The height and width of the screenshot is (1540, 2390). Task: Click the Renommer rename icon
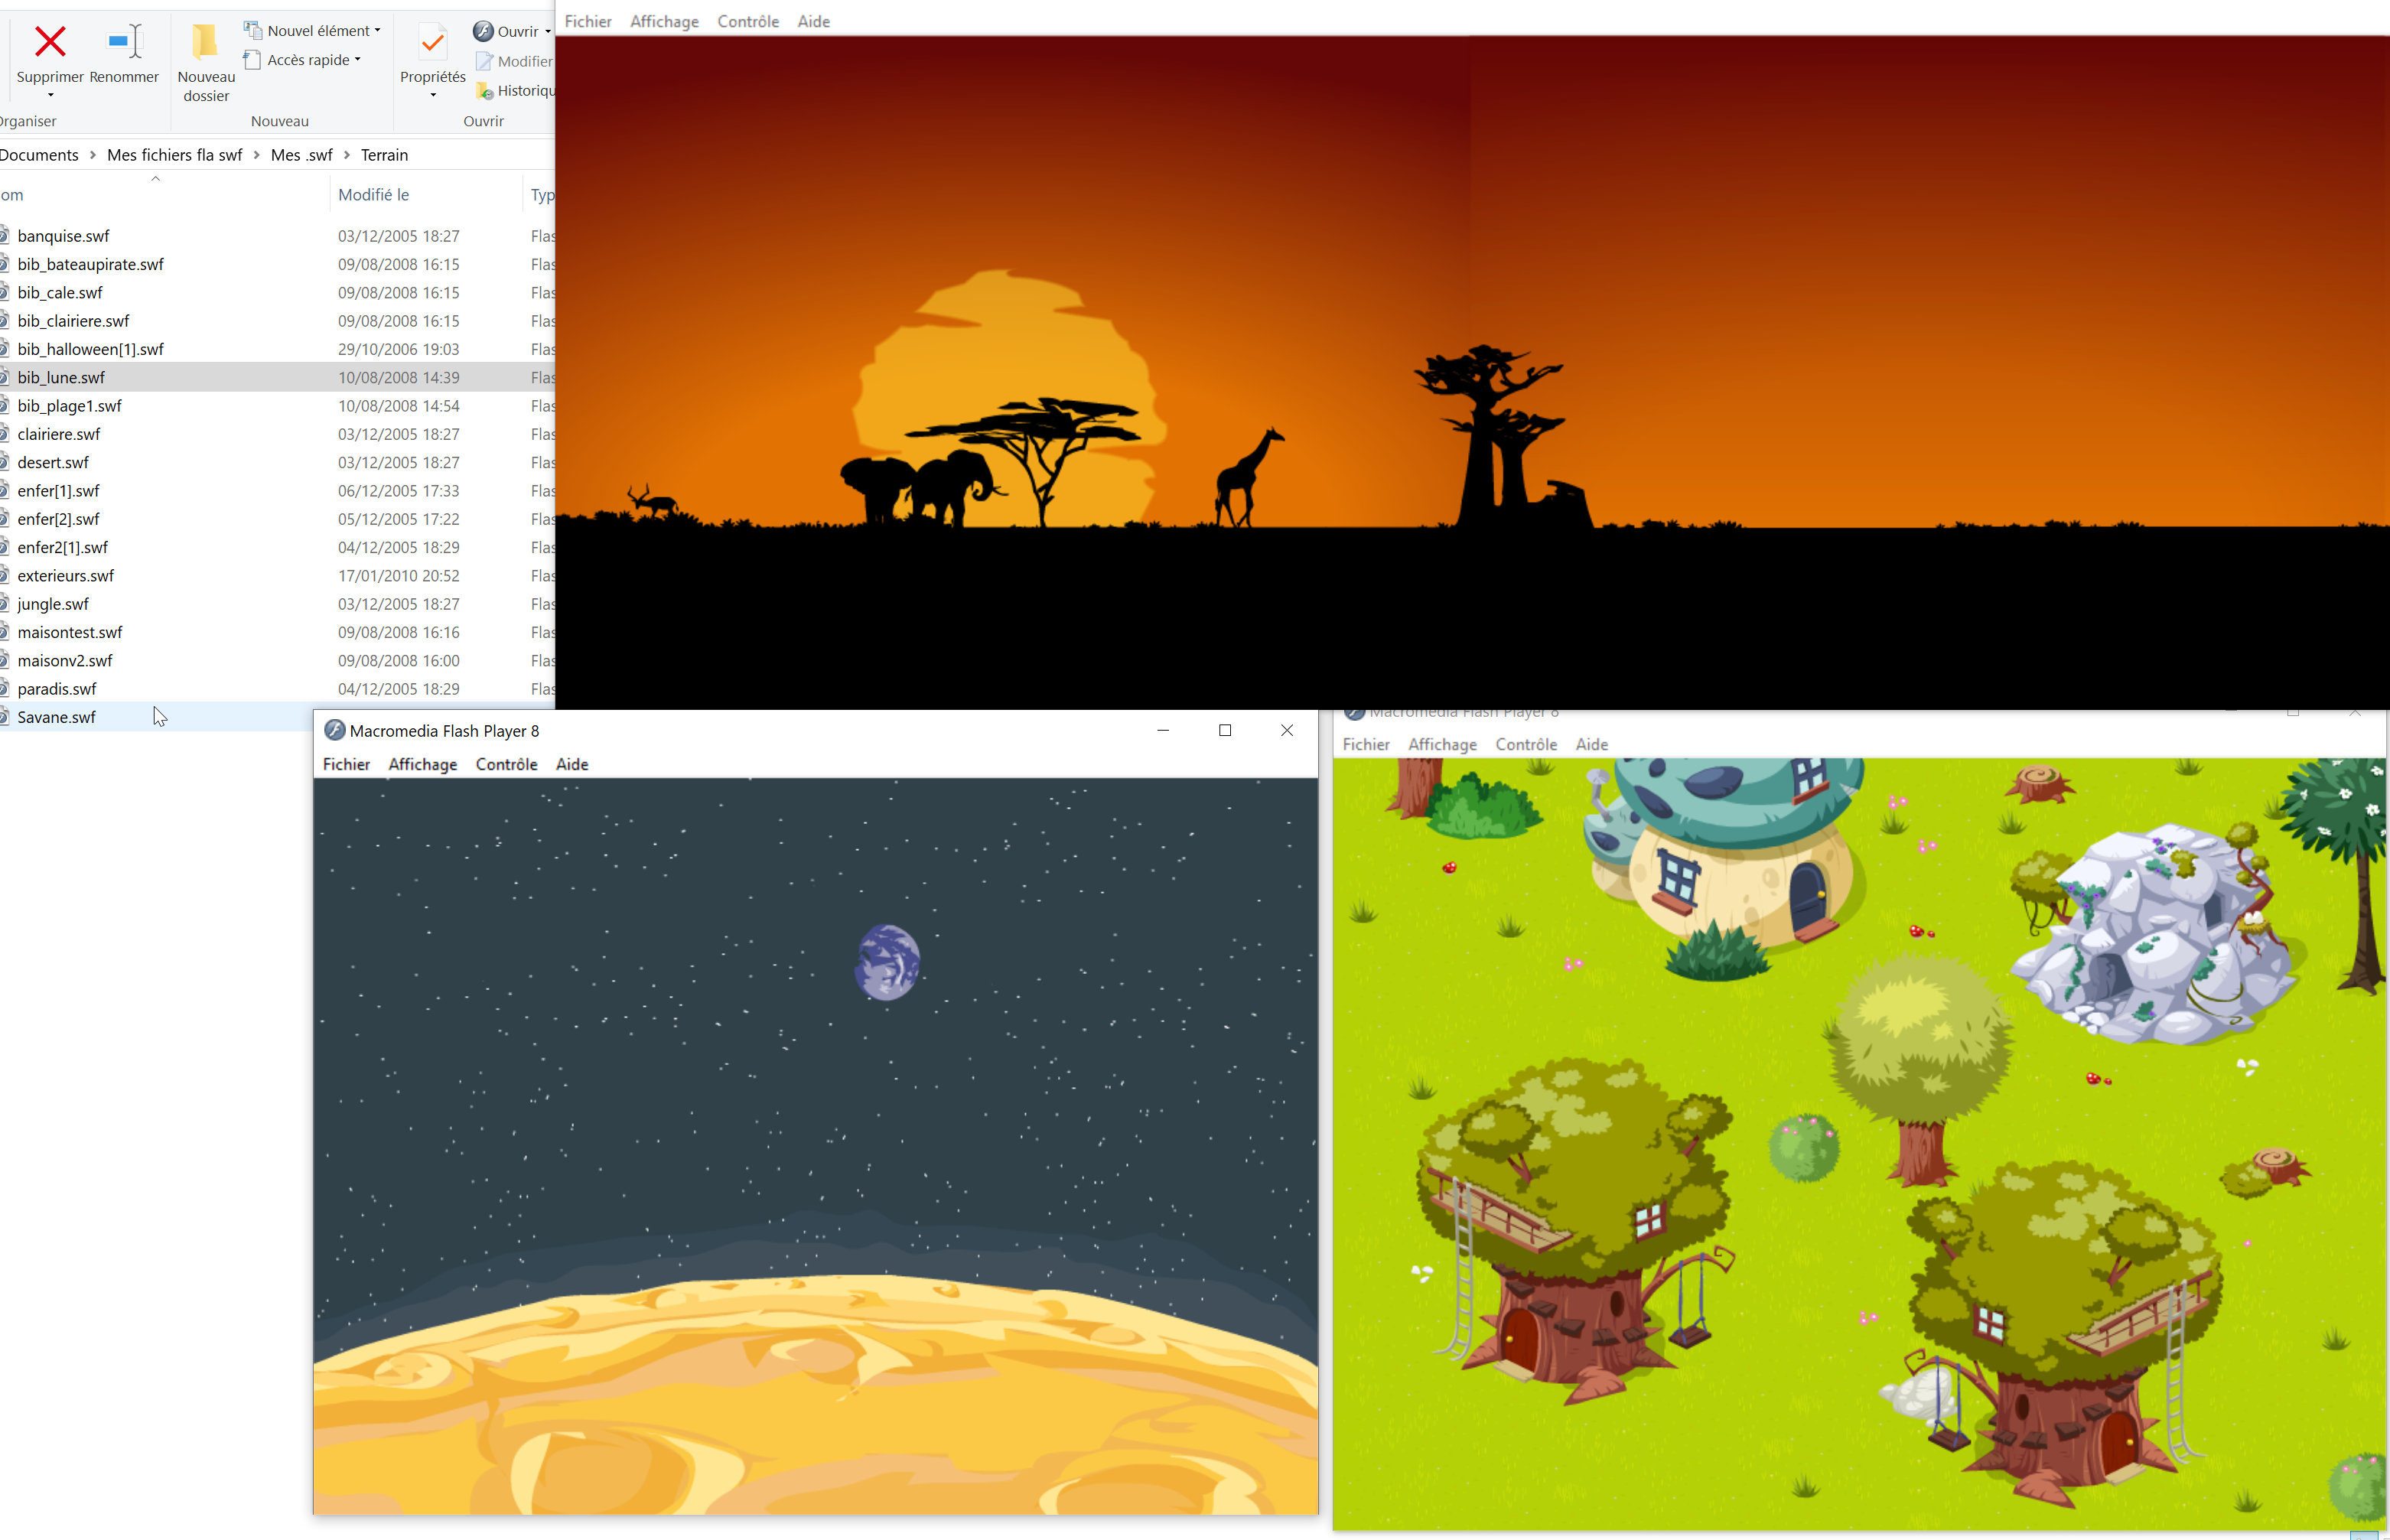pos(124,42)
